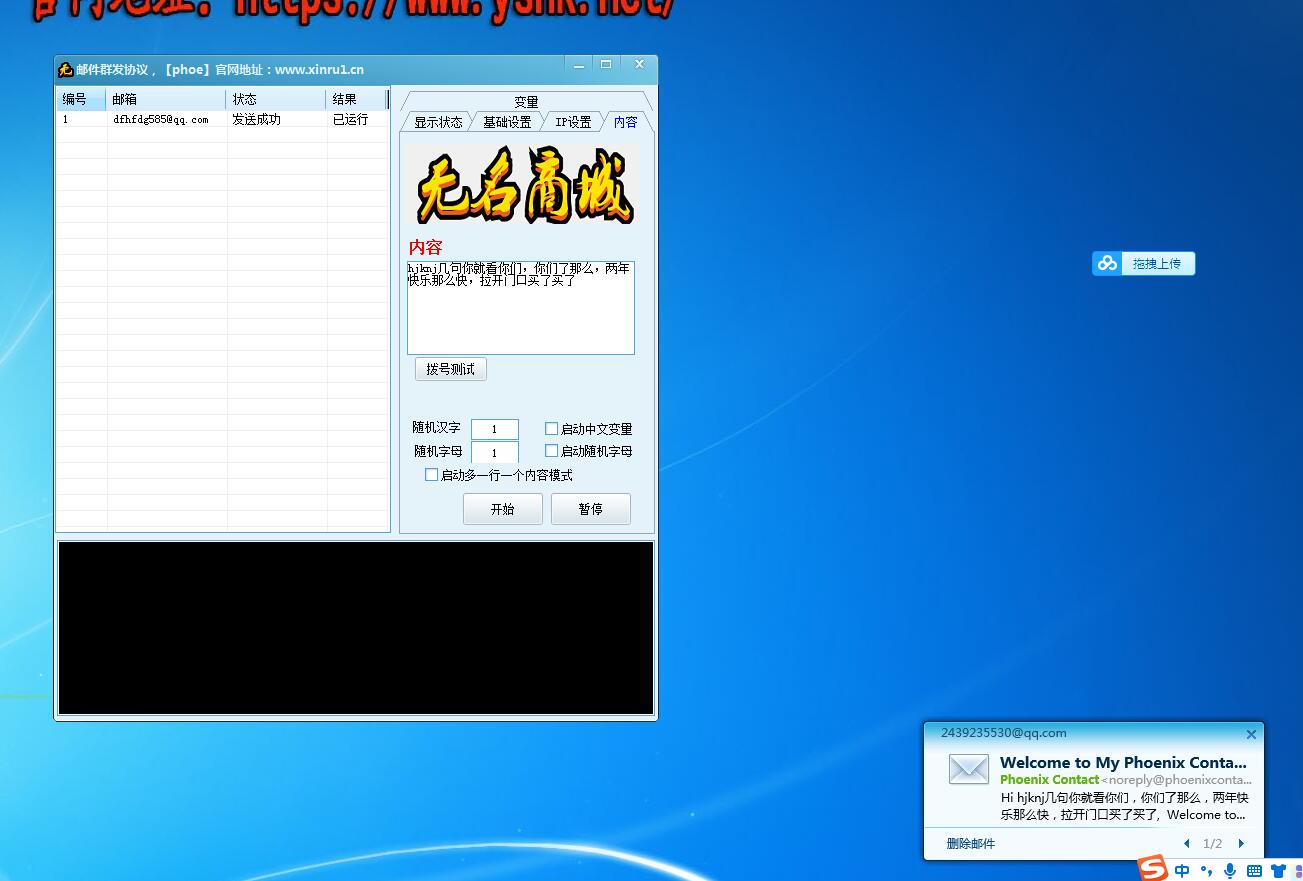The width and height of the screenshot is (1303, 881).
Task: Click the 状态 column header
Action: [276, 99]
